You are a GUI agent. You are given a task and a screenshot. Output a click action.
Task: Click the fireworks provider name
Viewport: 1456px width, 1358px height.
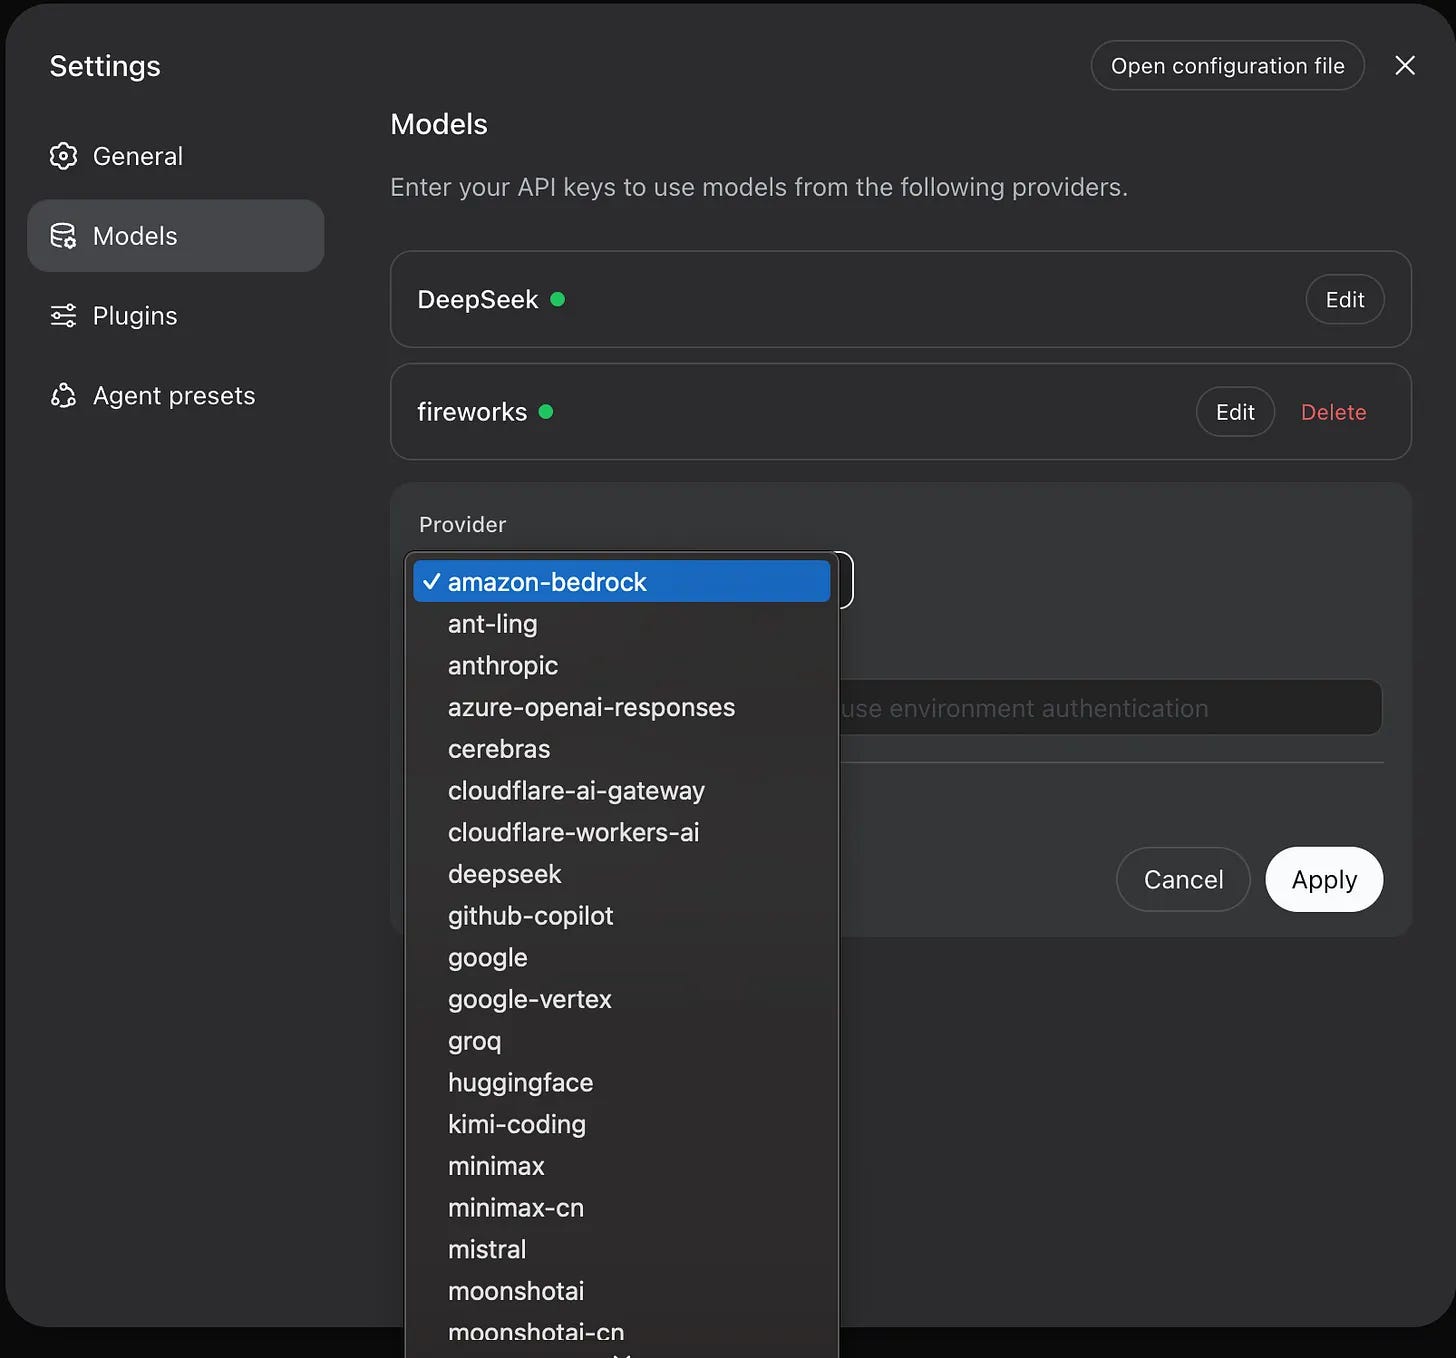pyautogui.click(x=472, y=412)
